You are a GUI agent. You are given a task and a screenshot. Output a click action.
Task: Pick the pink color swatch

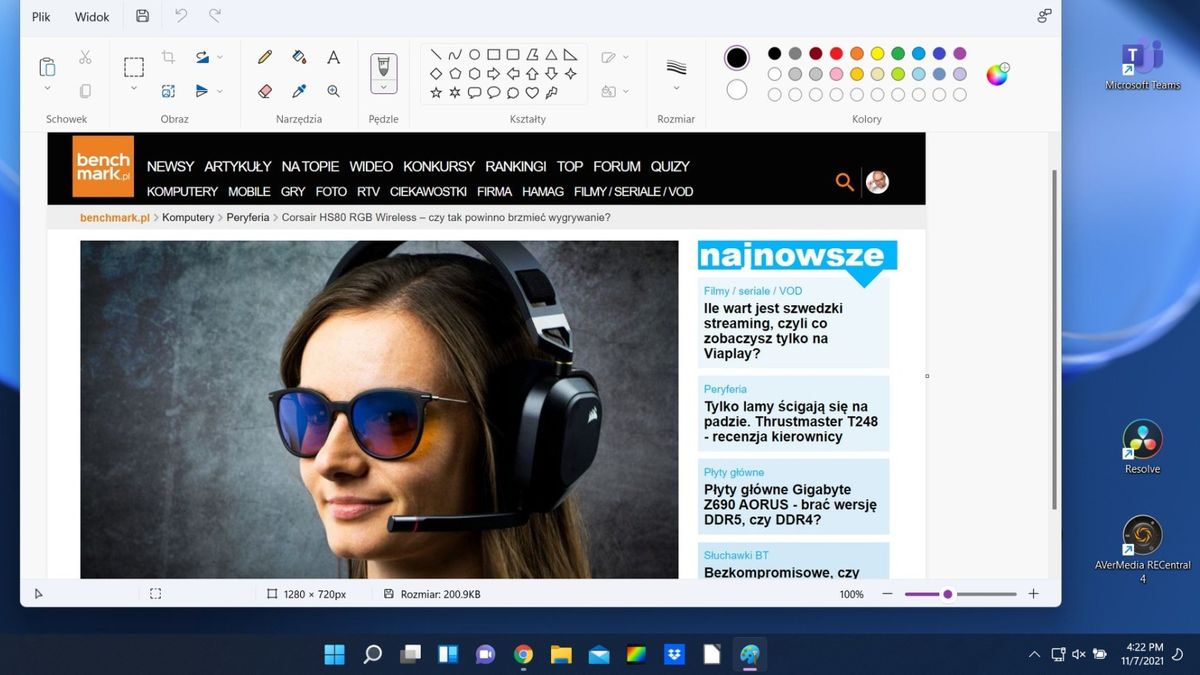836,74
